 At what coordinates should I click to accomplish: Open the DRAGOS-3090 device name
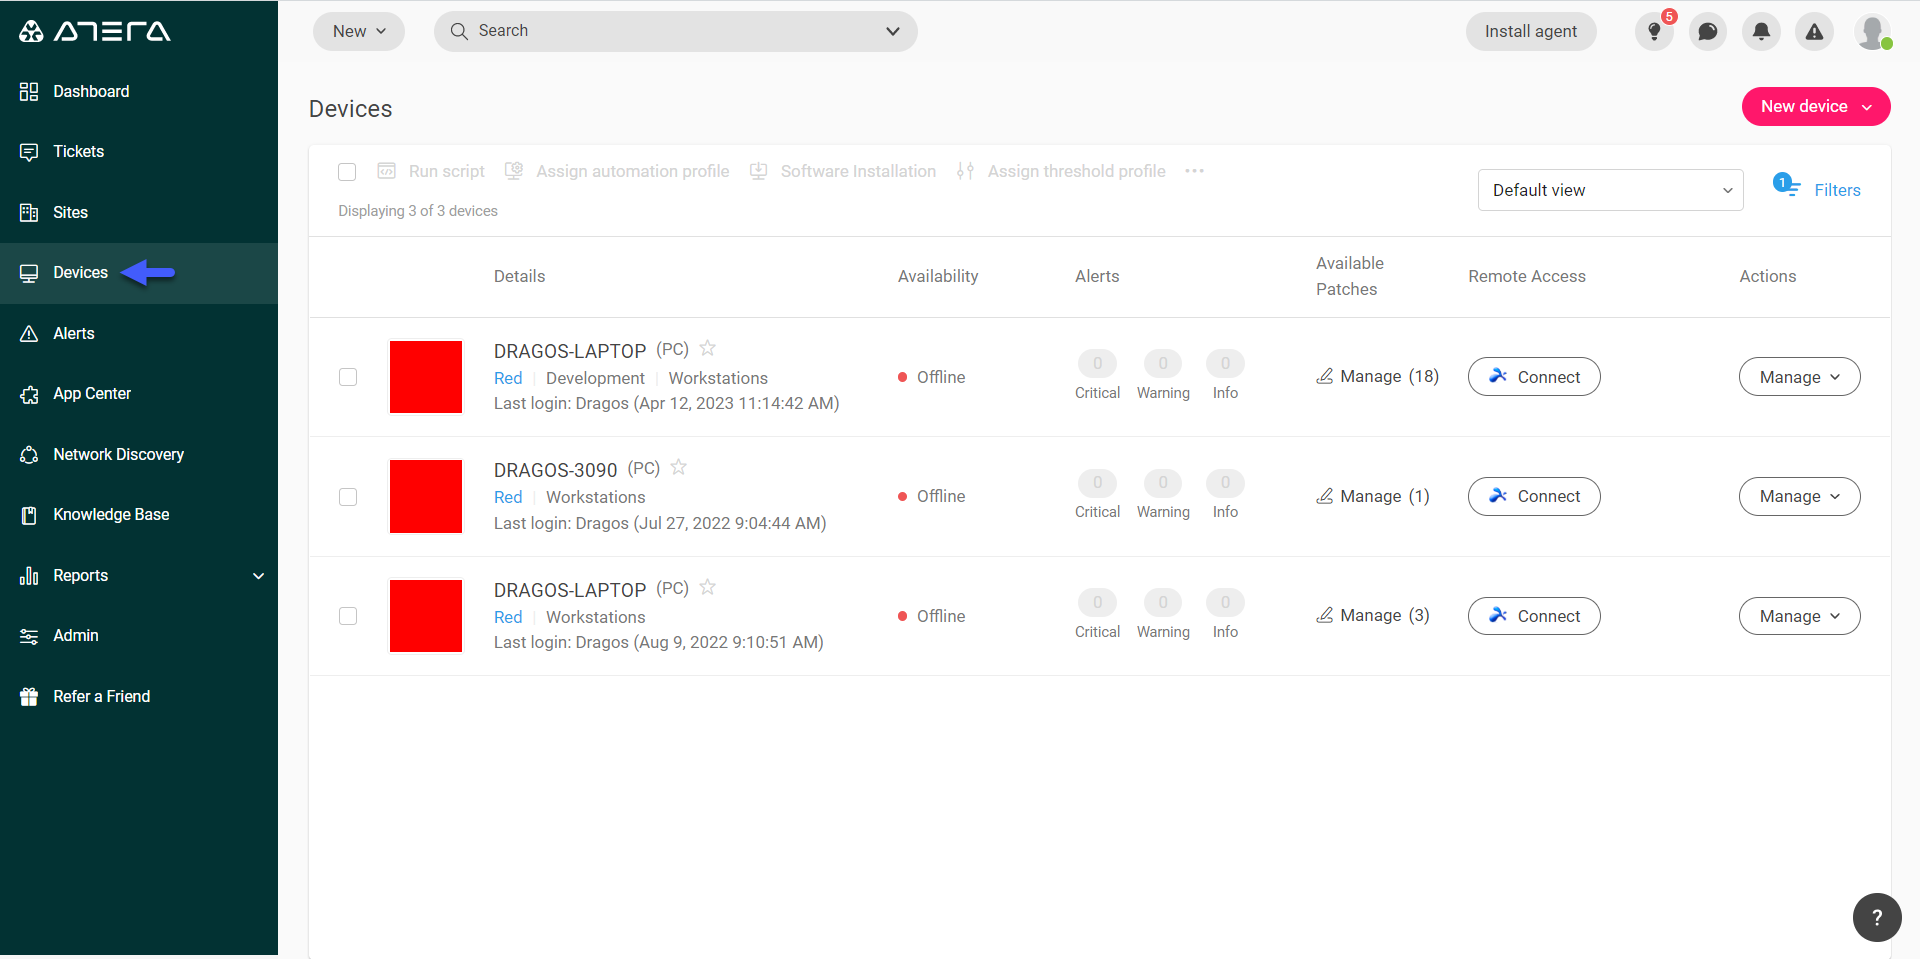[555, 470]
